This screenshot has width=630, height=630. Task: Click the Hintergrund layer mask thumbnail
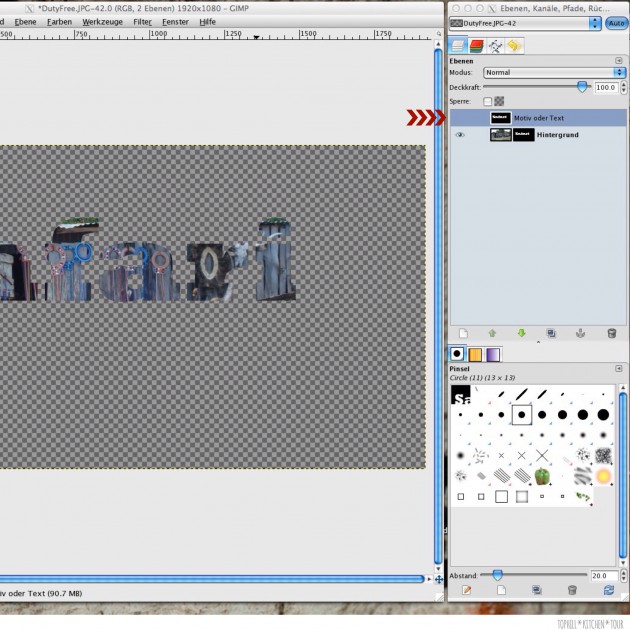click(x=524, y=135)
